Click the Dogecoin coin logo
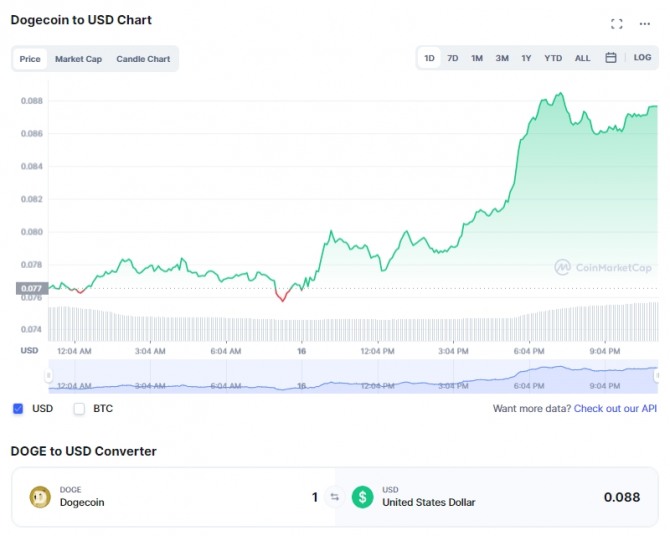This screenshot has width=670, height=536. click(40, 497)
